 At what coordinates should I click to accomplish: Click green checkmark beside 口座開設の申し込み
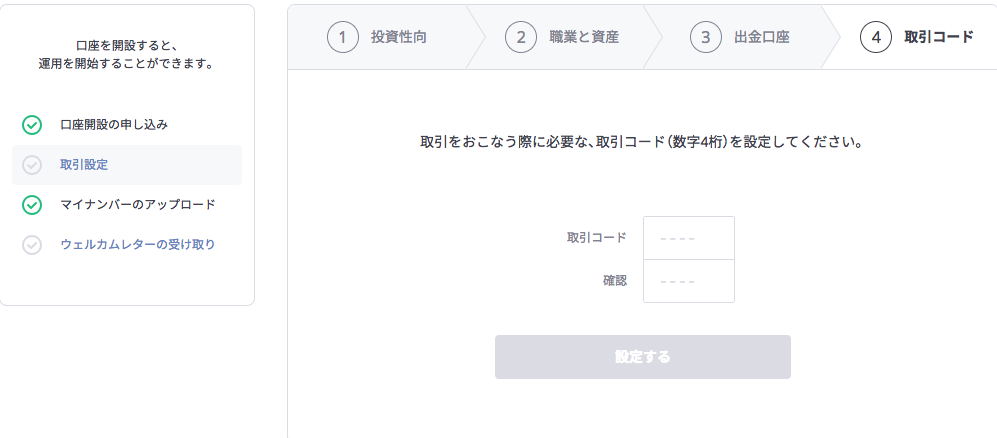32,125
